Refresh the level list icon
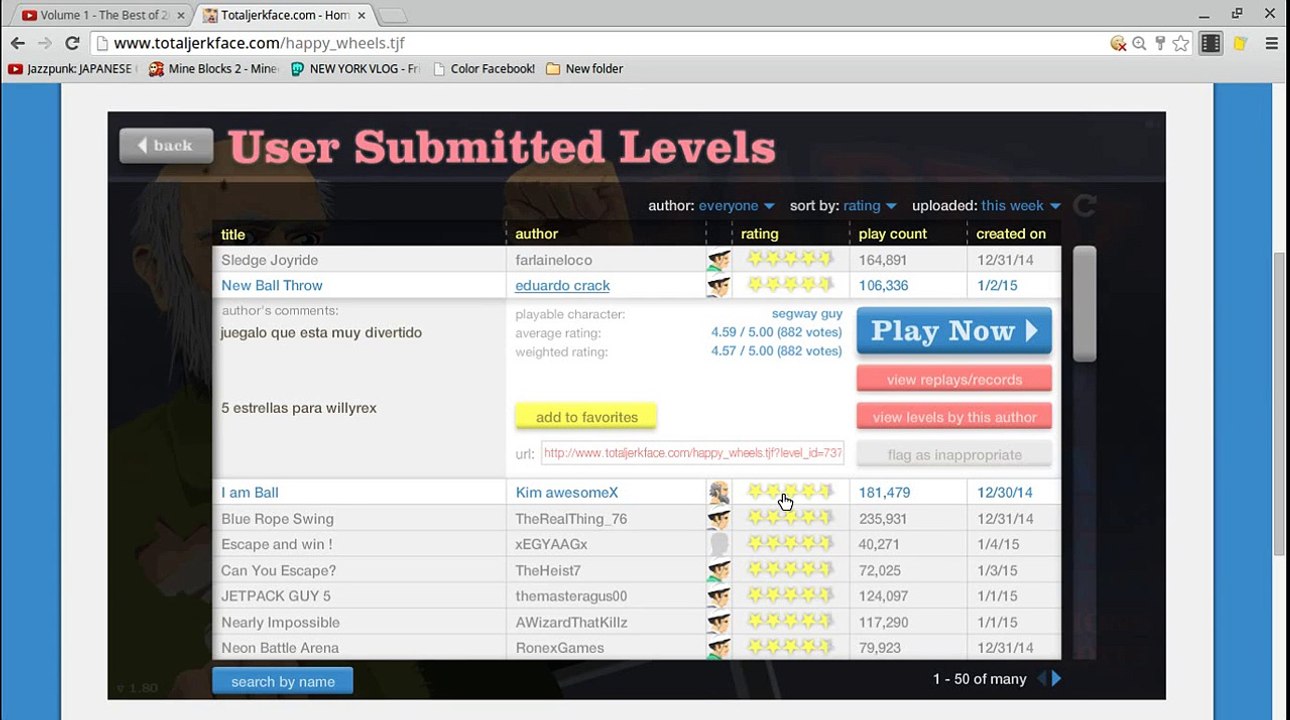Viewport: 1290px width, 720px height. pos(1085,206)
